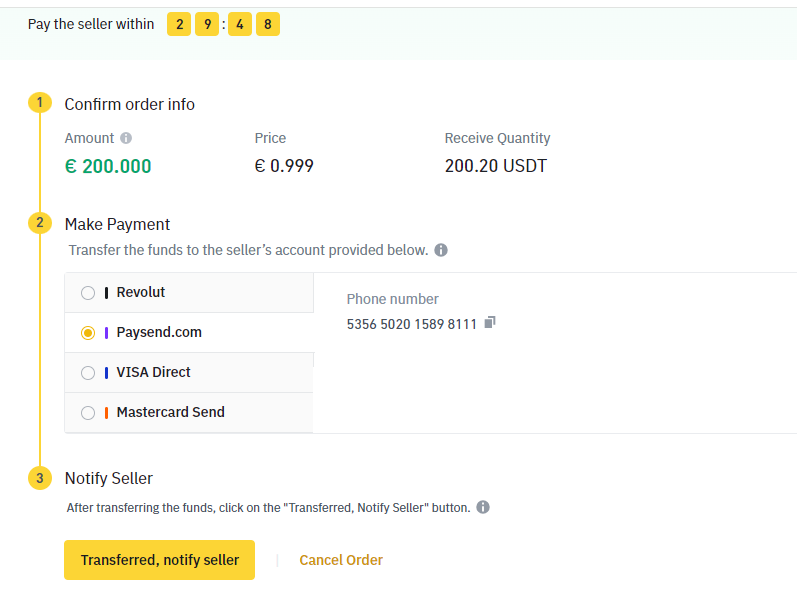This screenshot has width=797, height=597.
Task: Click Transferred, notify seller button
Action: point(159,560)
